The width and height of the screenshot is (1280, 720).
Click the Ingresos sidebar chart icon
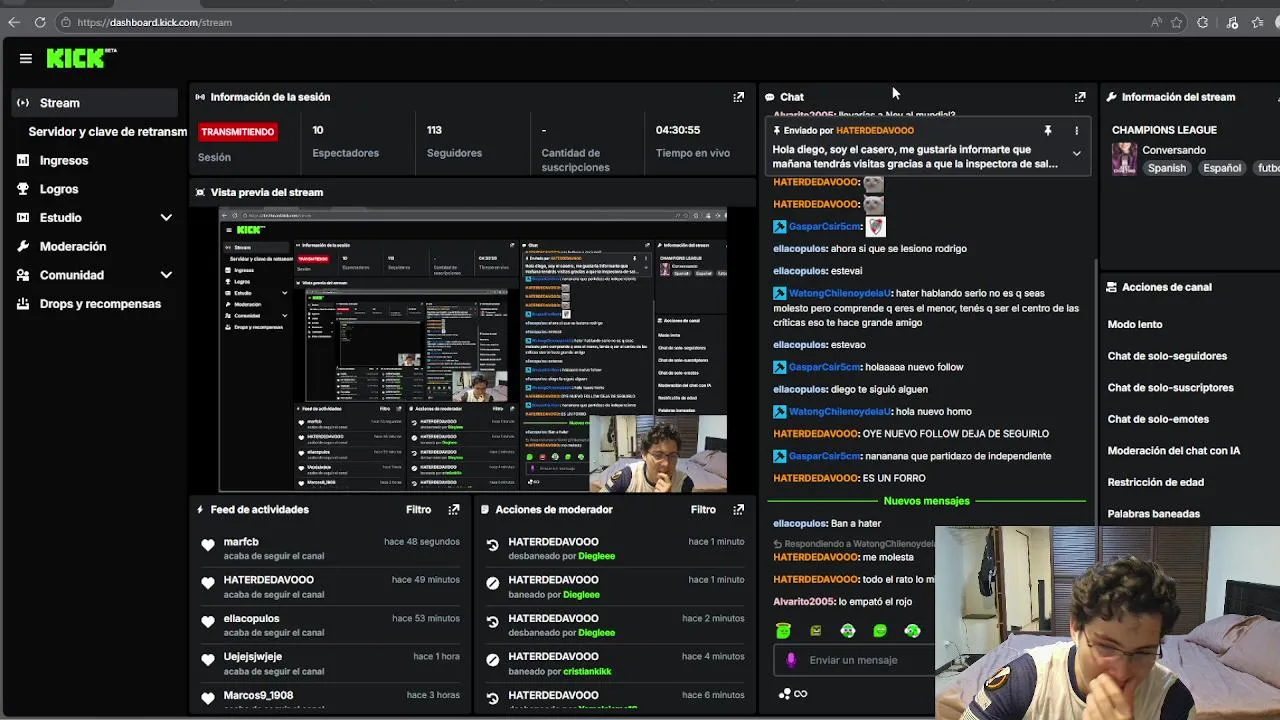click(x=23, y=160)
